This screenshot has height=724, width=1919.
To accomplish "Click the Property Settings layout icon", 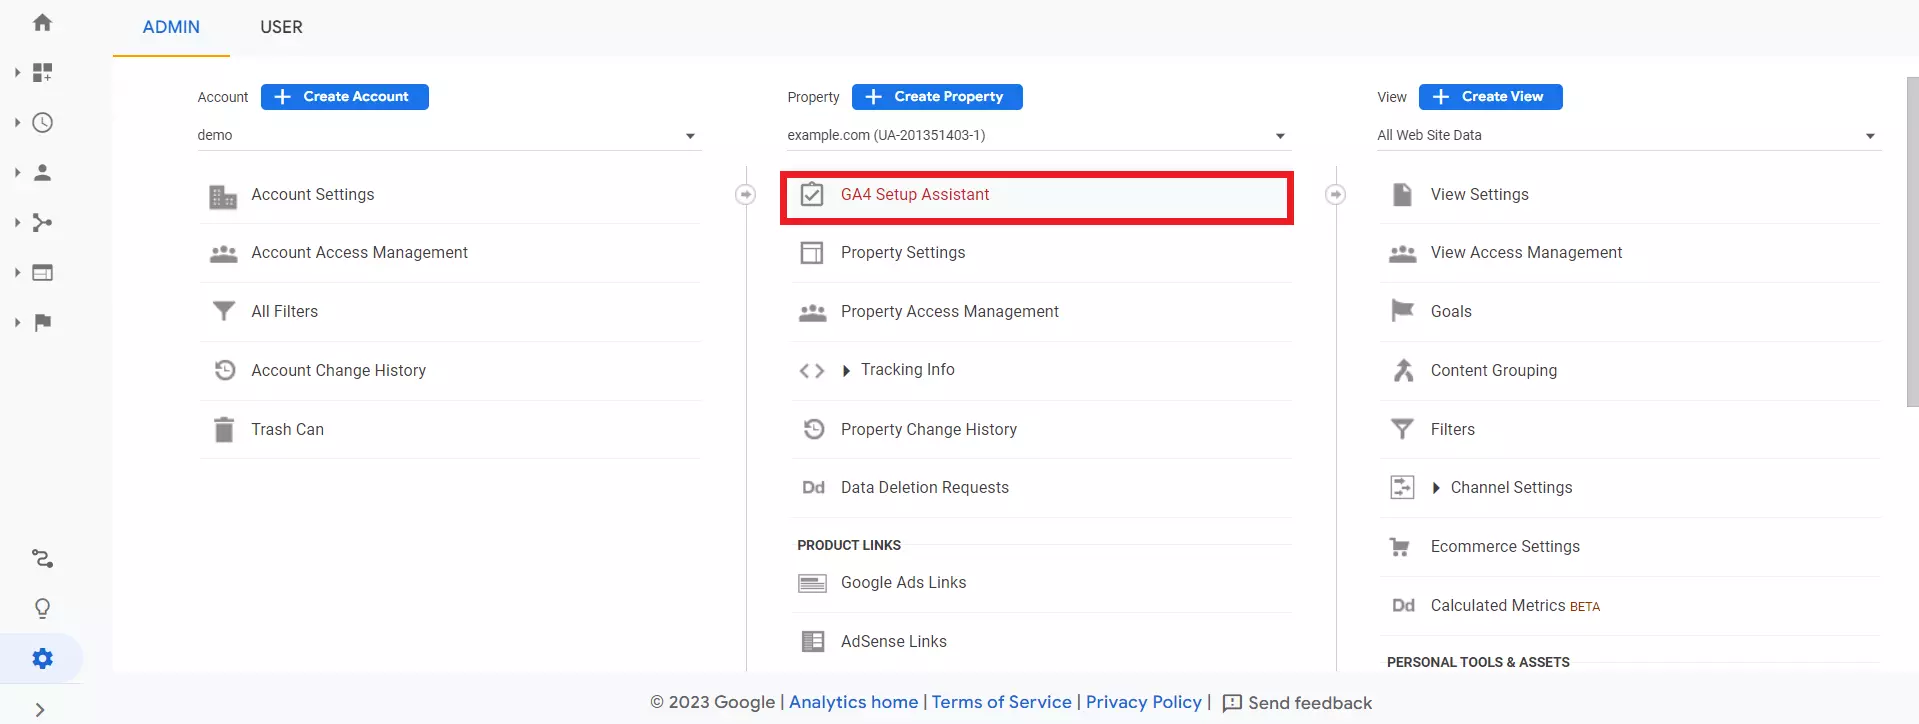I will click(812, 253).
